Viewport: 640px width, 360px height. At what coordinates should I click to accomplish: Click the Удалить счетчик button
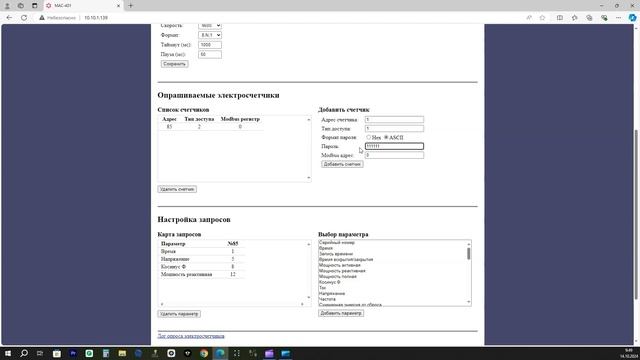pyautogui.click(x=177, y=189)
